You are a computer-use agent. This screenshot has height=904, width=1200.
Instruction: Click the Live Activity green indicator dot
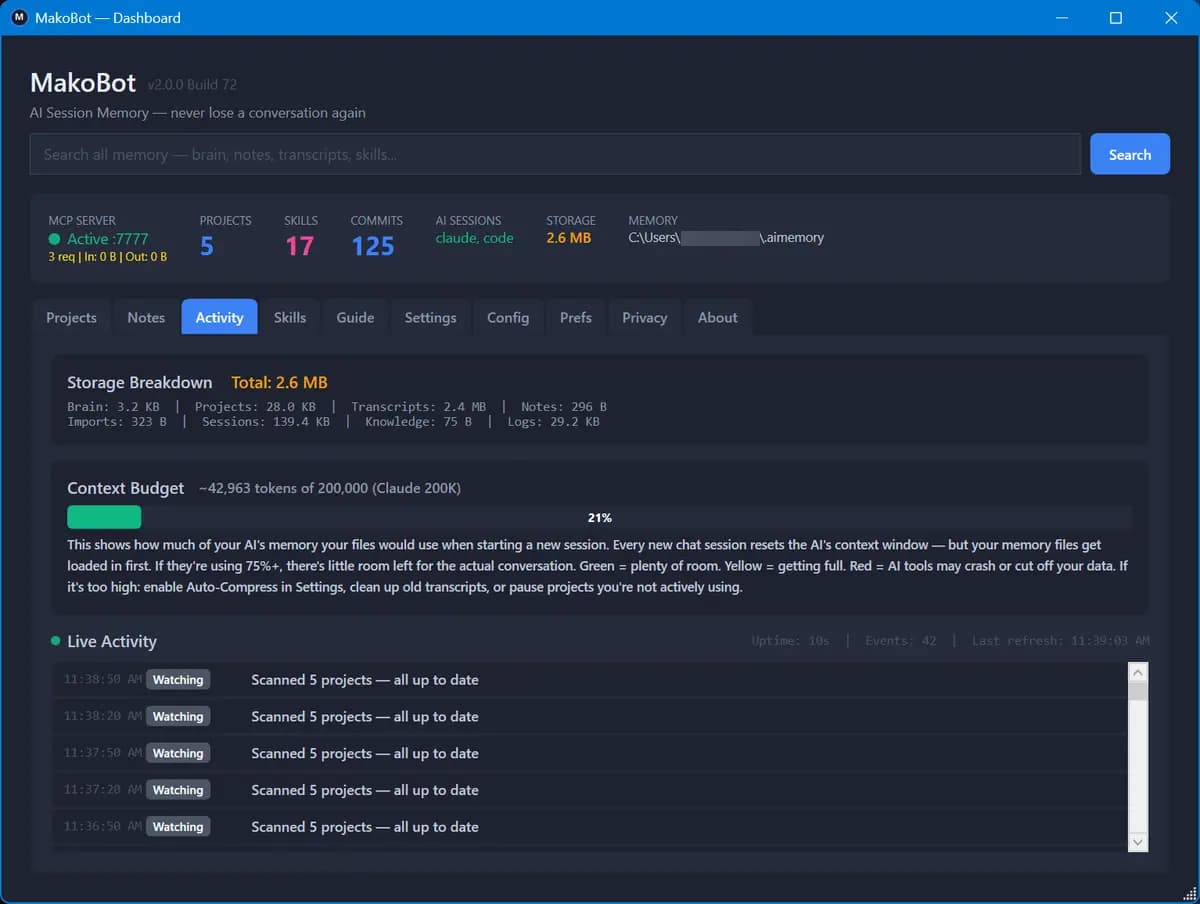coord(55,641)
